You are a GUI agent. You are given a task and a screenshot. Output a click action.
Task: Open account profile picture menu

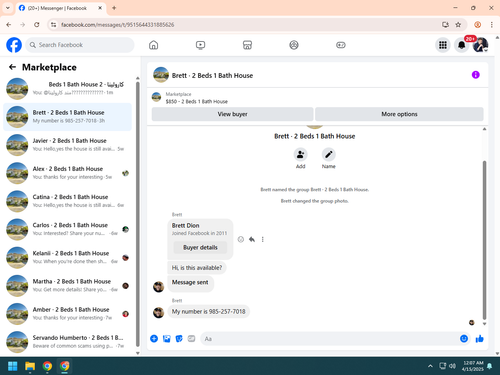pos(480,45)
